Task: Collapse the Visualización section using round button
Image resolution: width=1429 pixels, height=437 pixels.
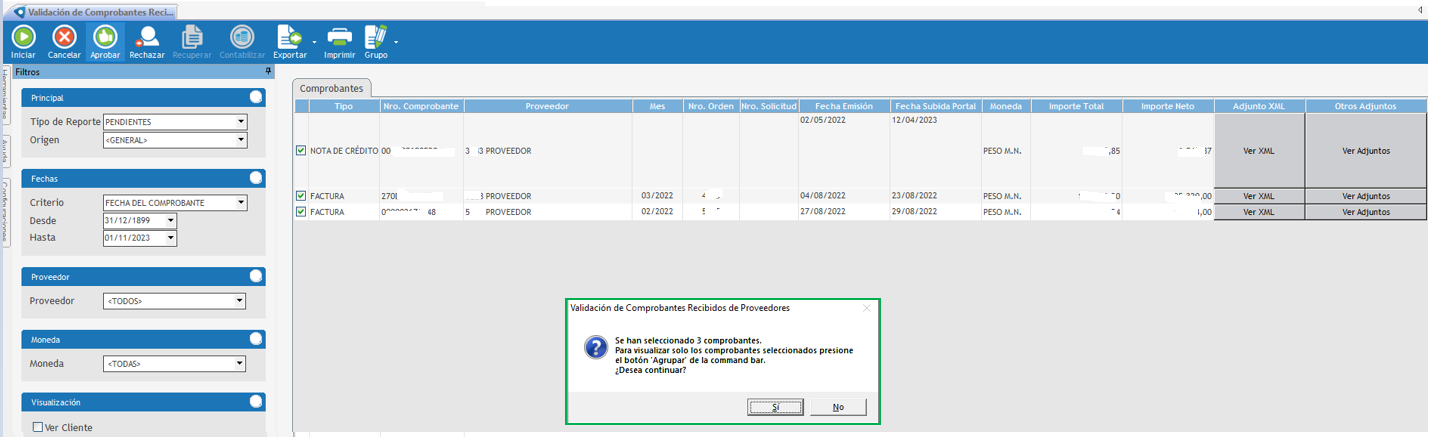Action: (x=256, y=402)
